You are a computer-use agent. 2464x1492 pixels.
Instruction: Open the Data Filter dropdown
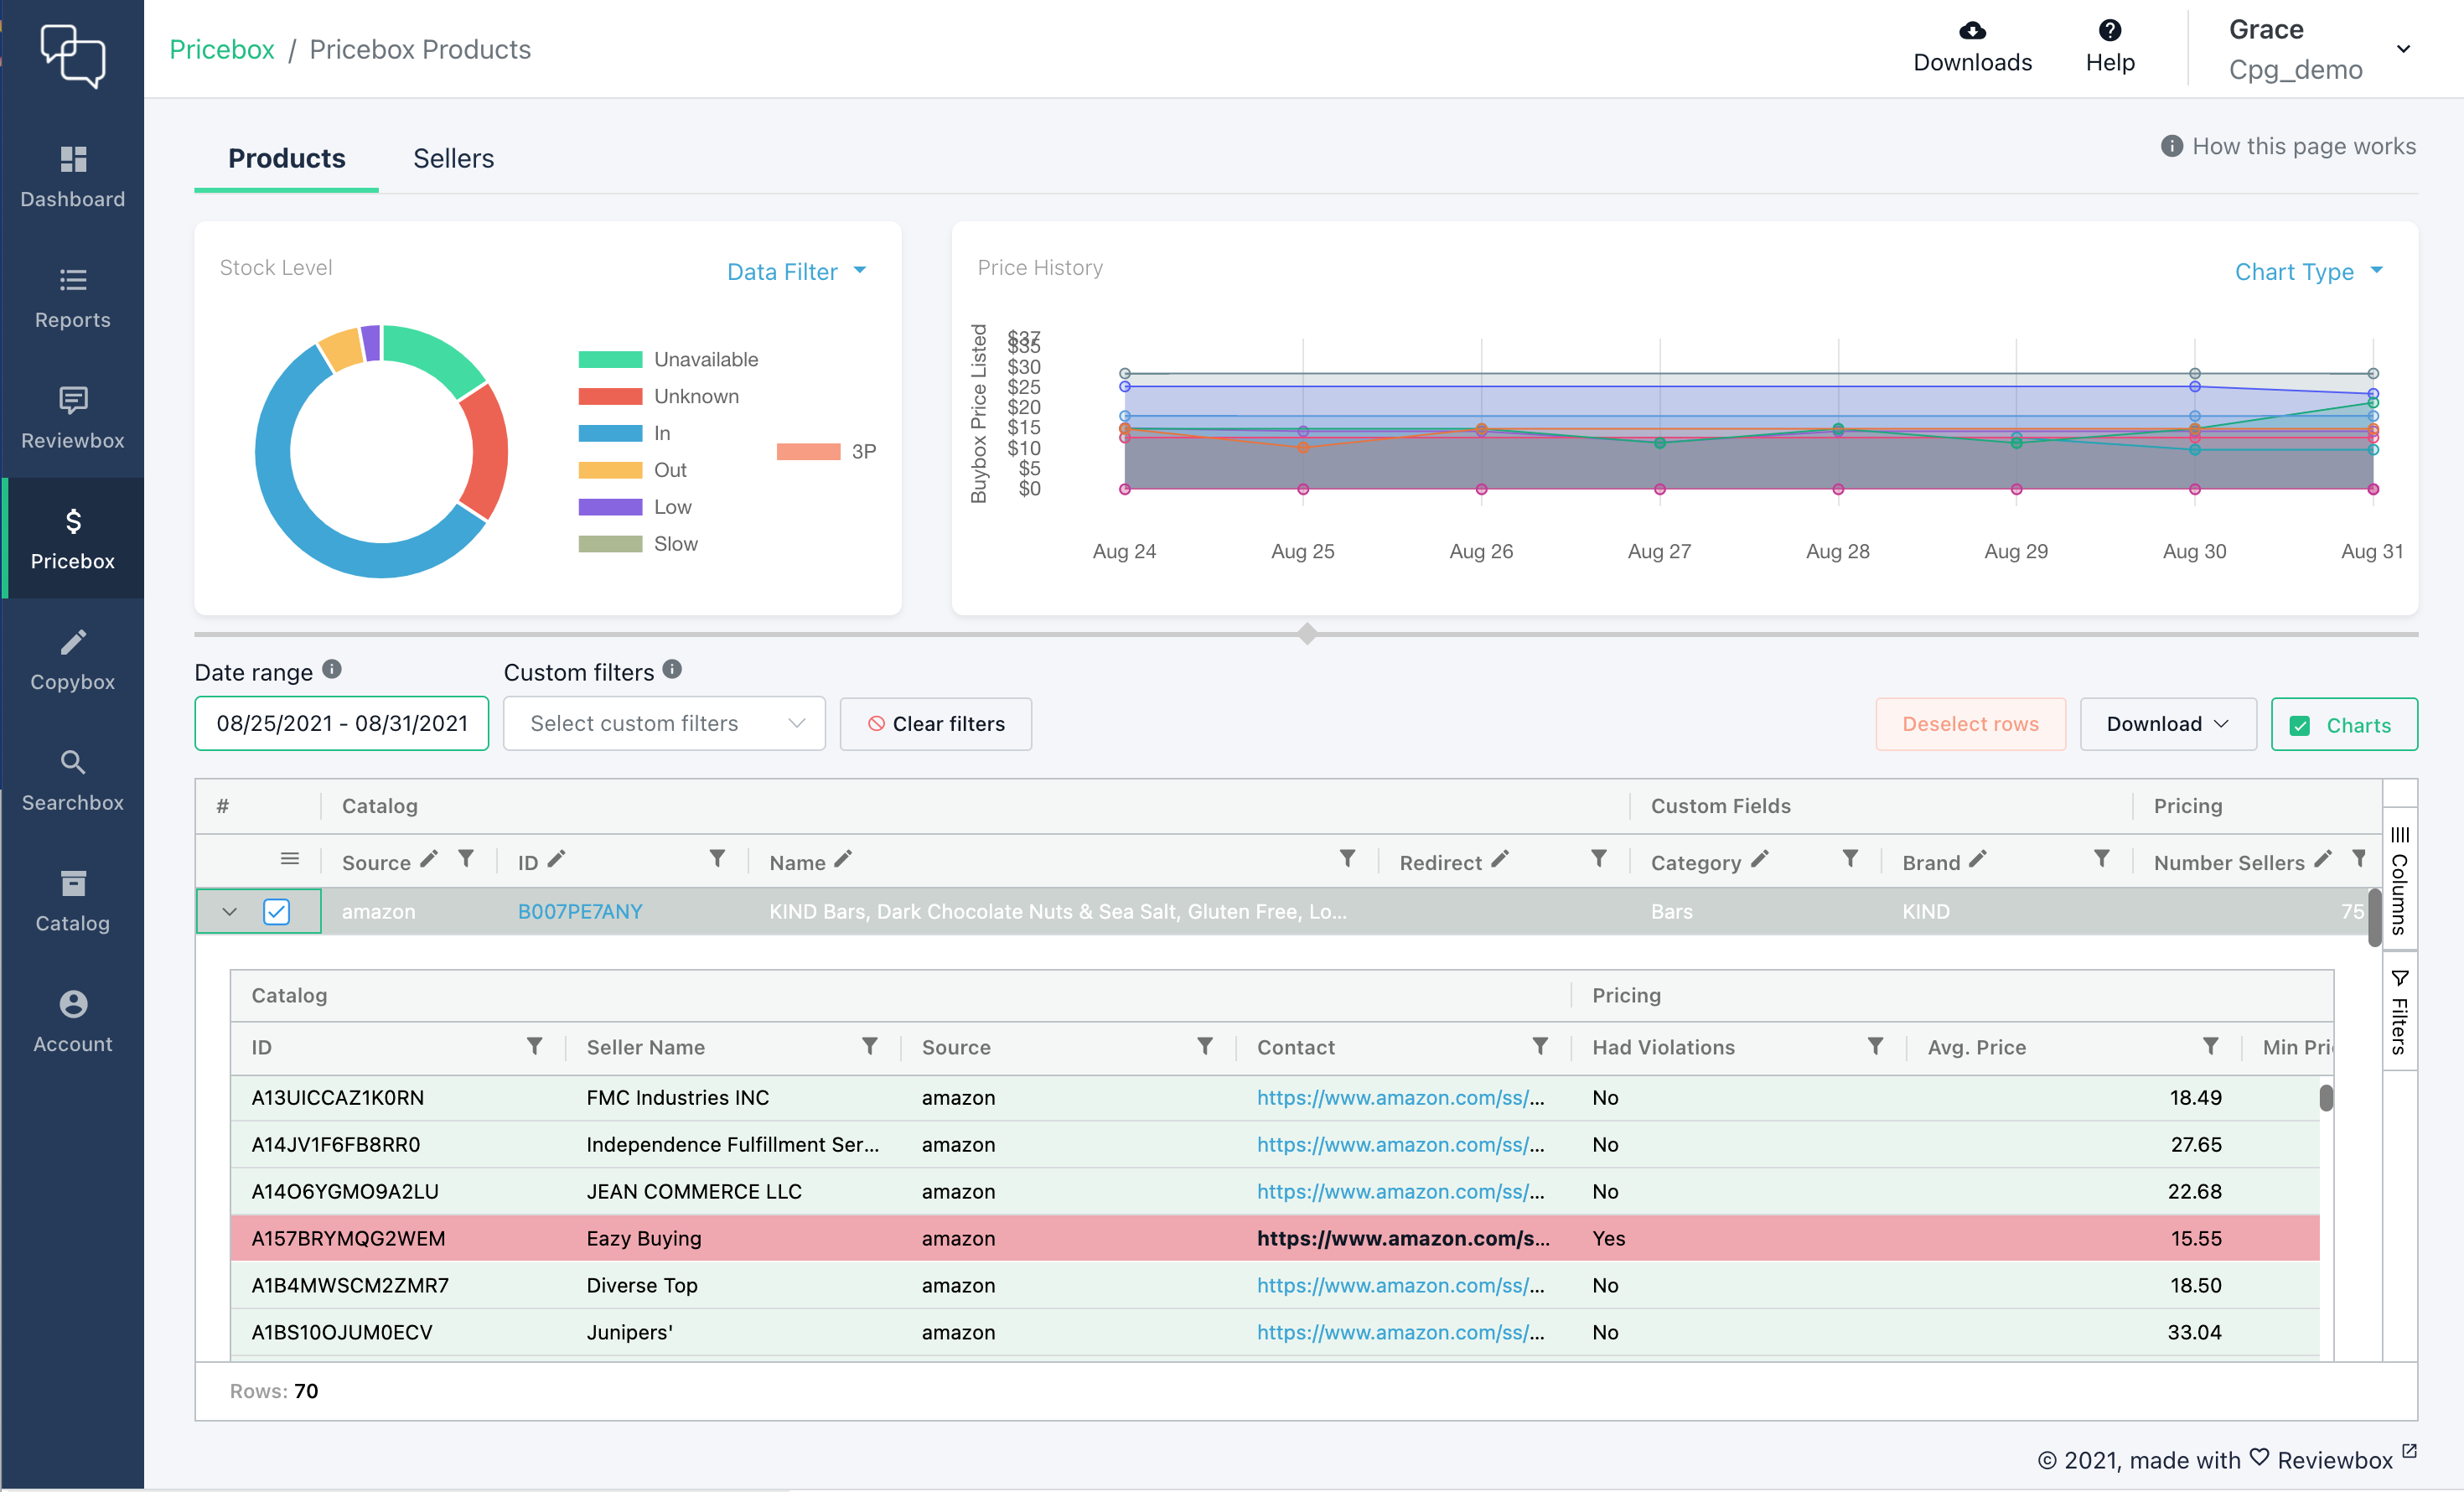coord(796,272)
